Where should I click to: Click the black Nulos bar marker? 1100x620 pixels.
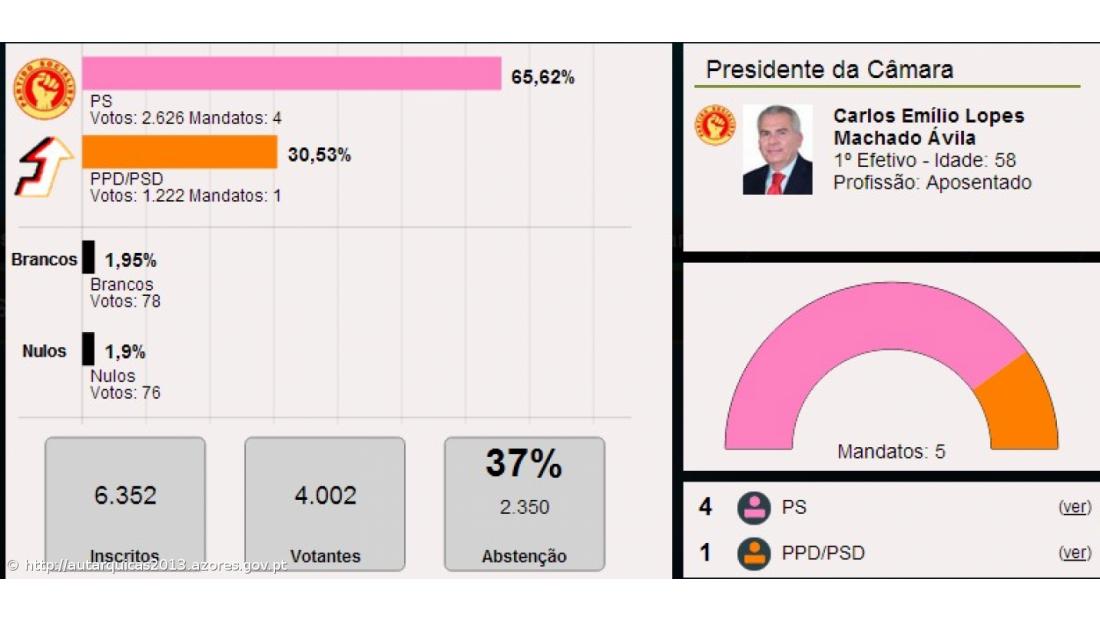tap(89, 351)
